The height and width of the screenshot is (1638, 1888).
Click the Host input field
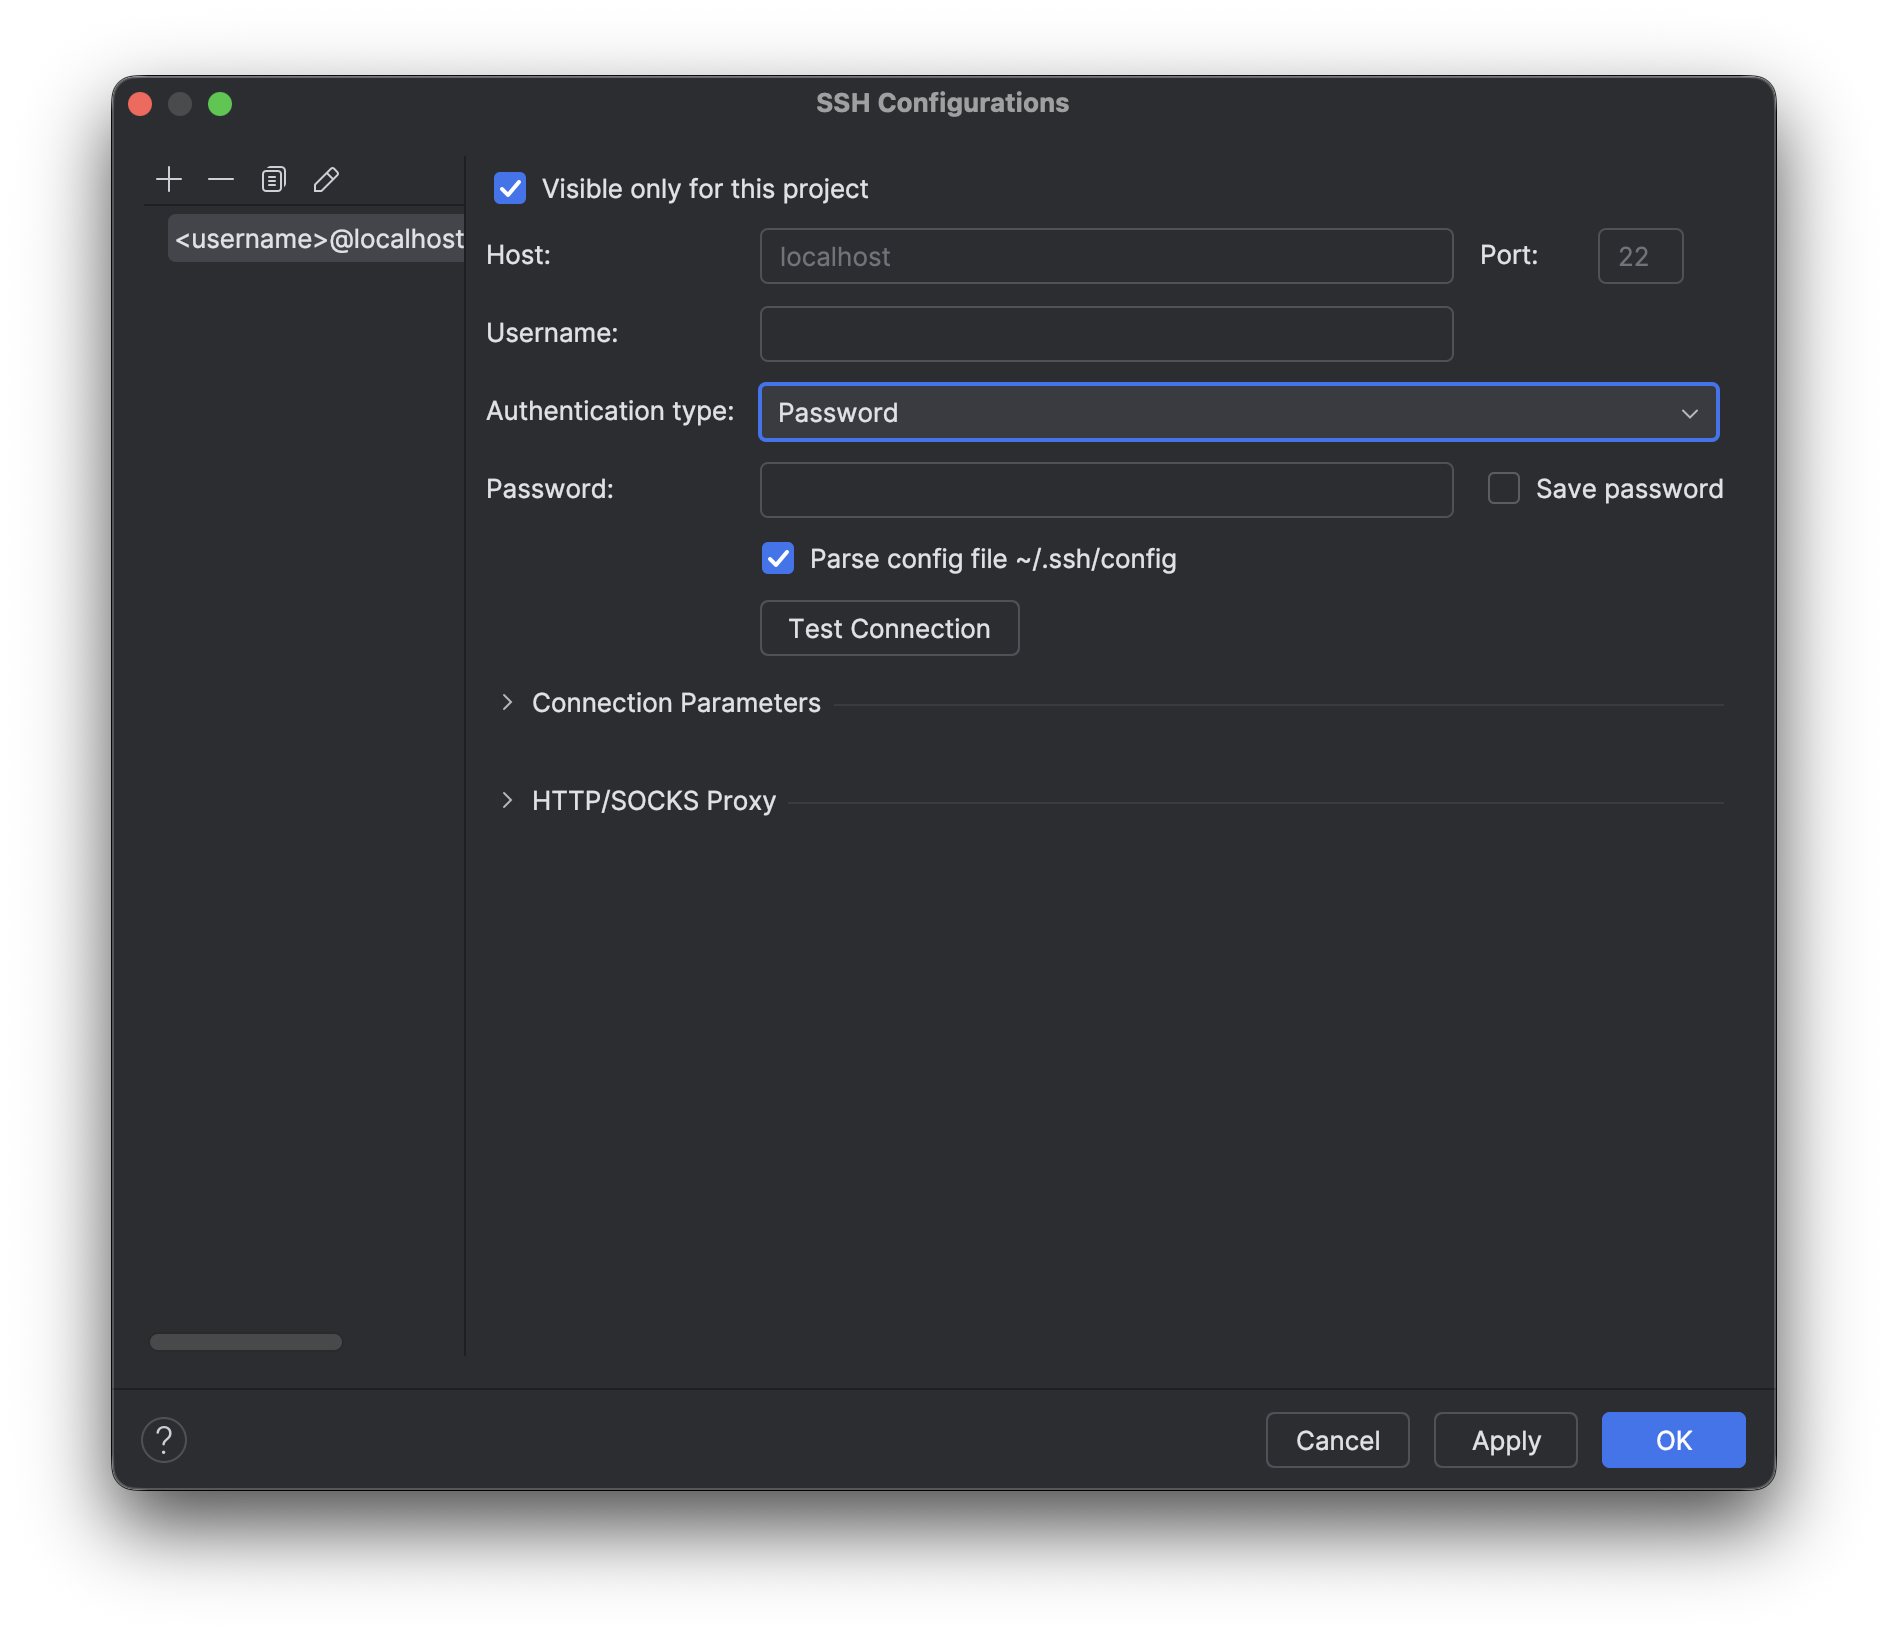[1105, 256]
